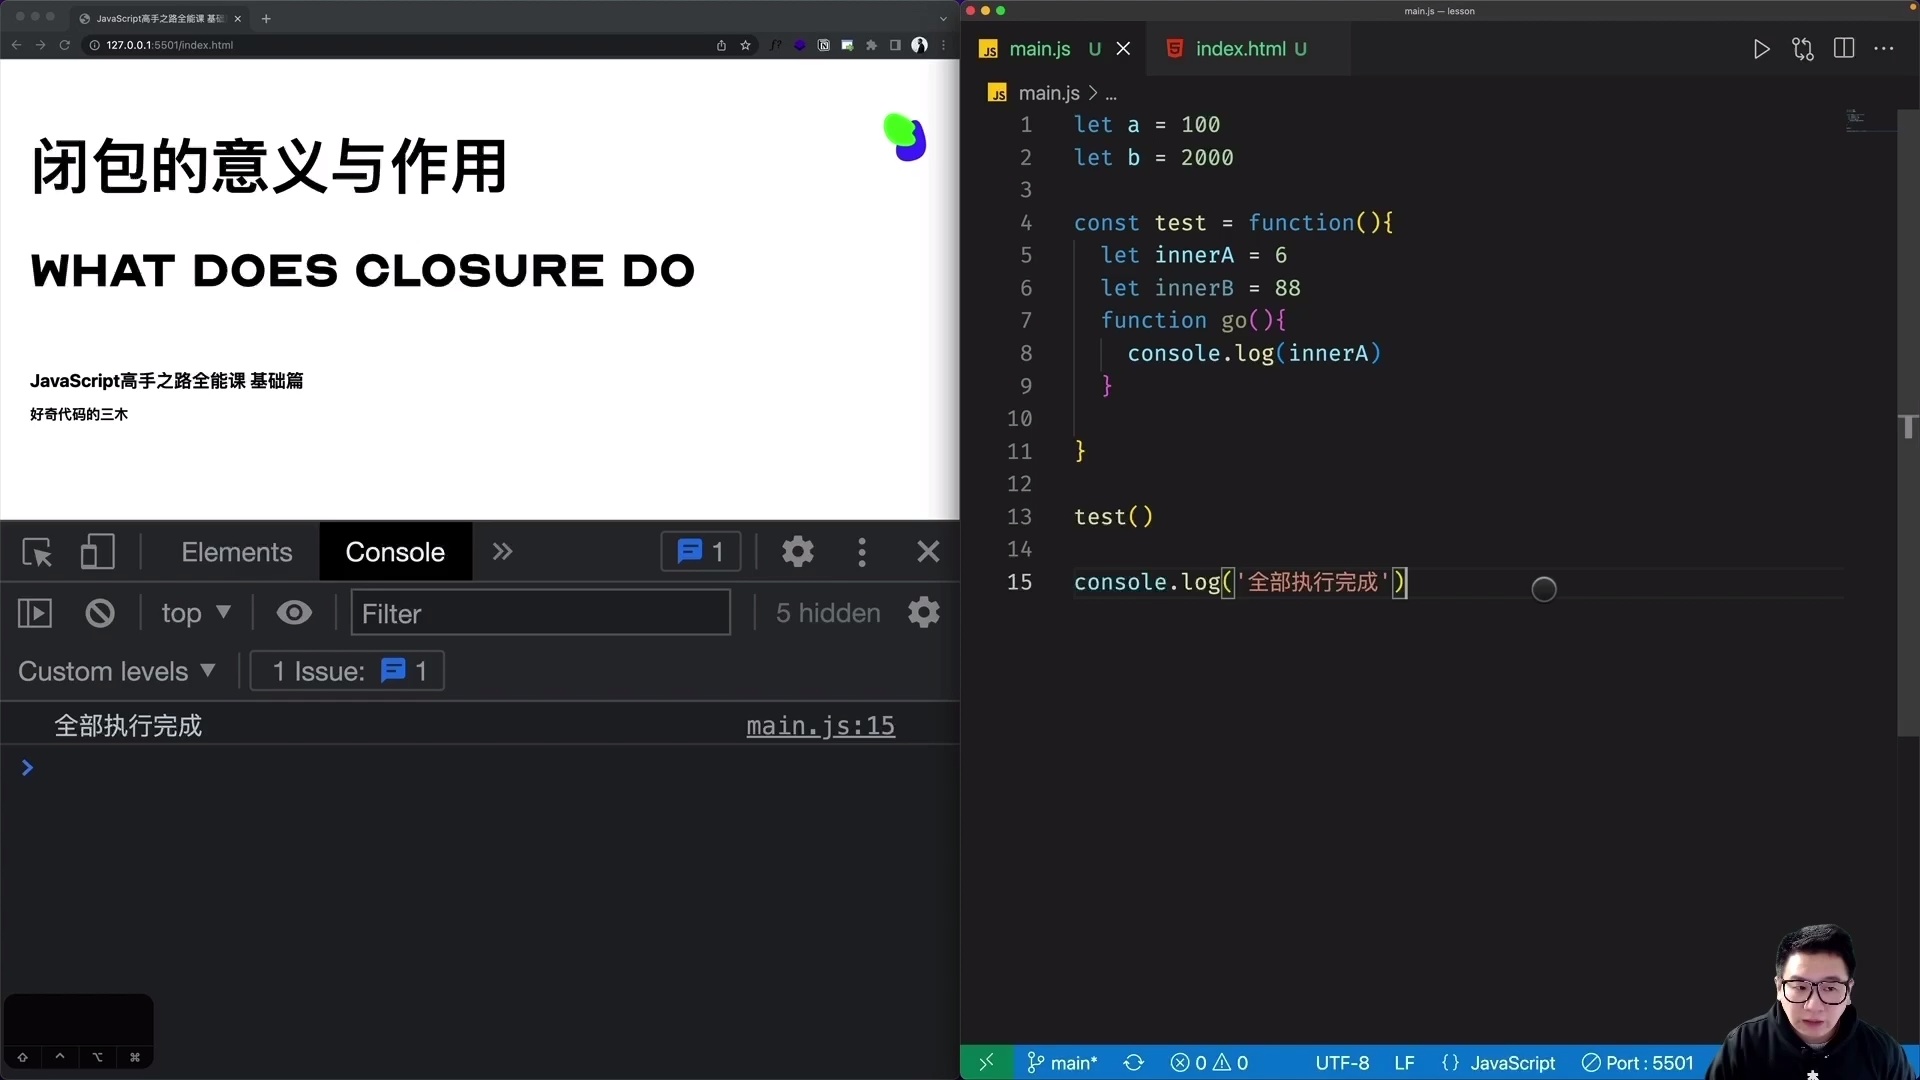1920x1080 pixels.
Task: Switch to the Elements tab
Action: pos(236,552)
